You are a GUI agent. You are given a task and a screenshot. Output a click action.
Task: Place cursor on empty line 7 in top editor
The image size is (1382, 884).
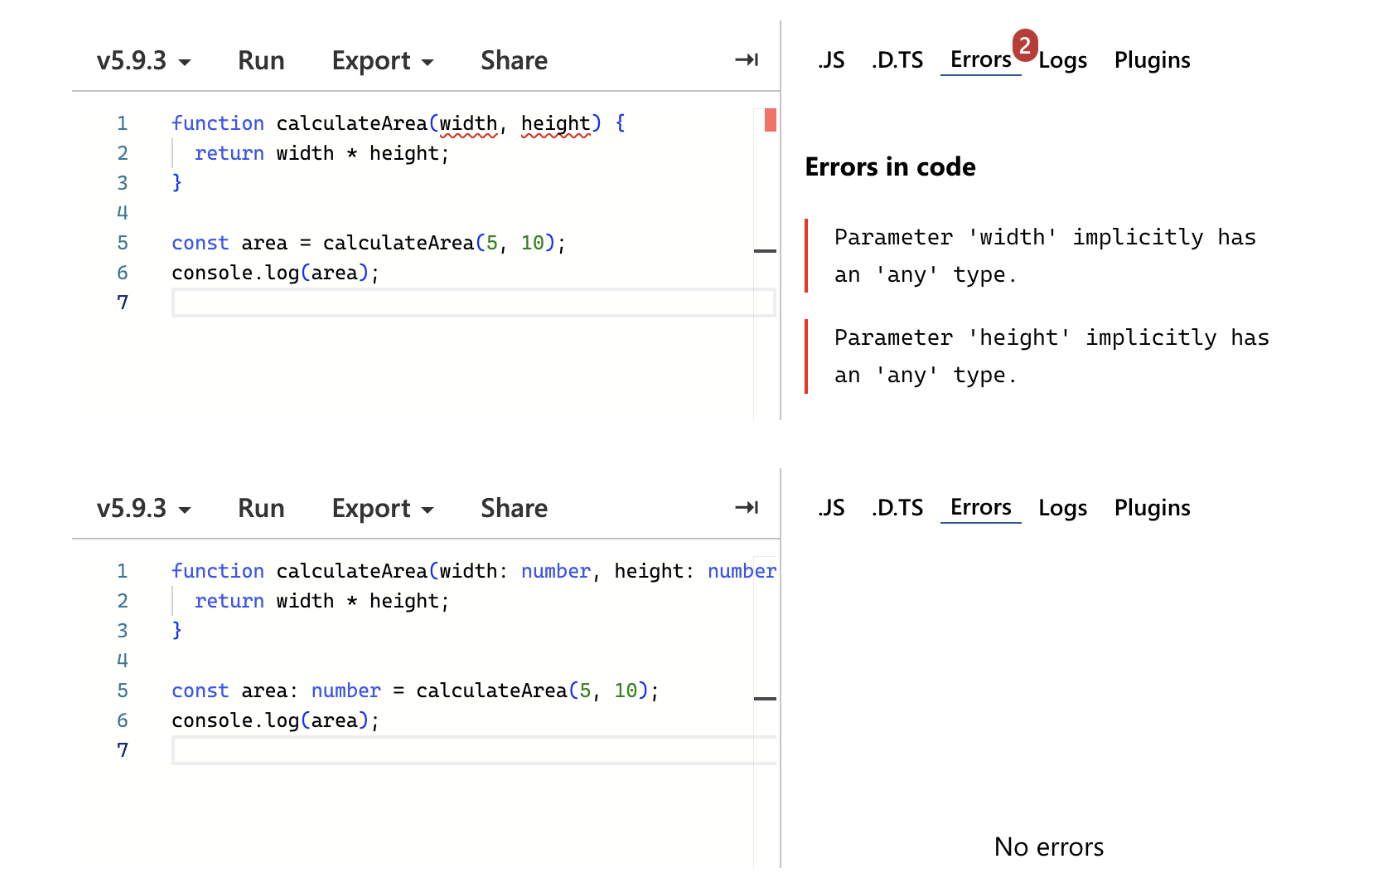(x=470, y=302)
